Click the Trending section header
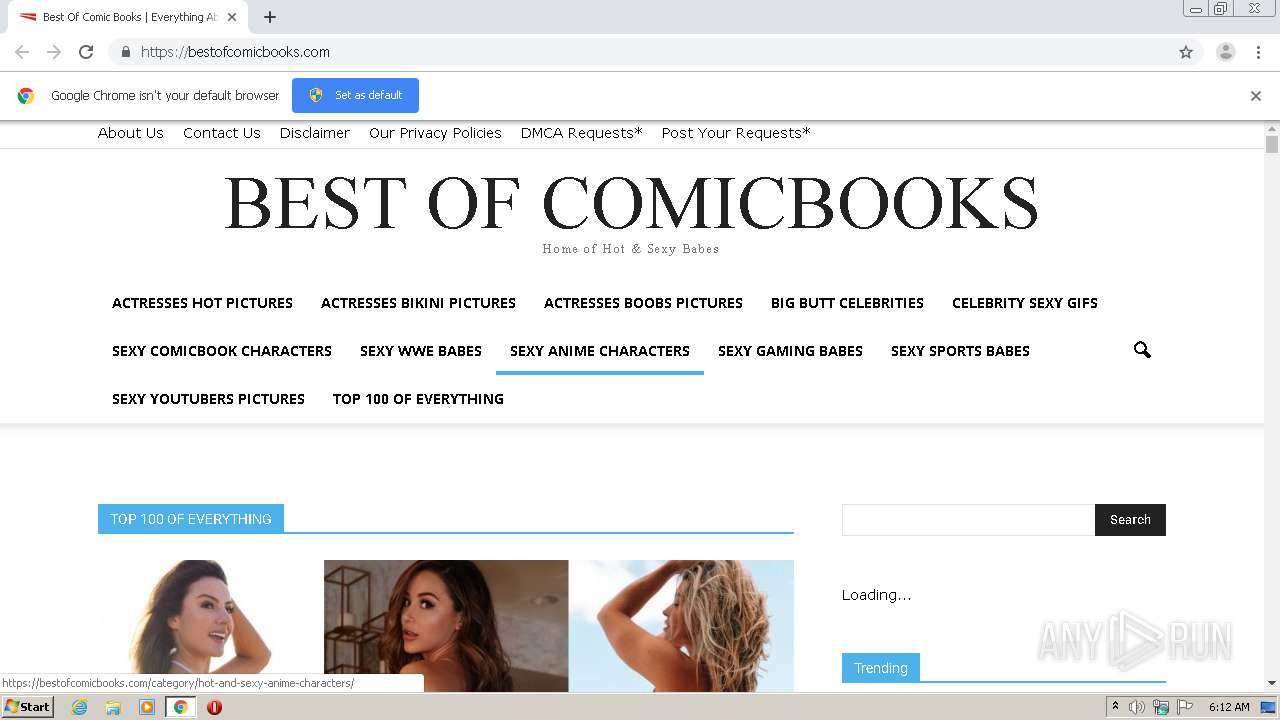This screenshot has width=1280, height=720. [881, 668]
